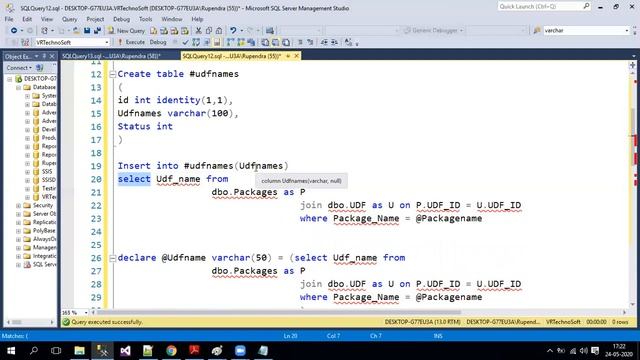The height and width of the screenshot is (360, 640).
Task: Open the Connect dropdown in Object Explorer
Action: point(19,68)
